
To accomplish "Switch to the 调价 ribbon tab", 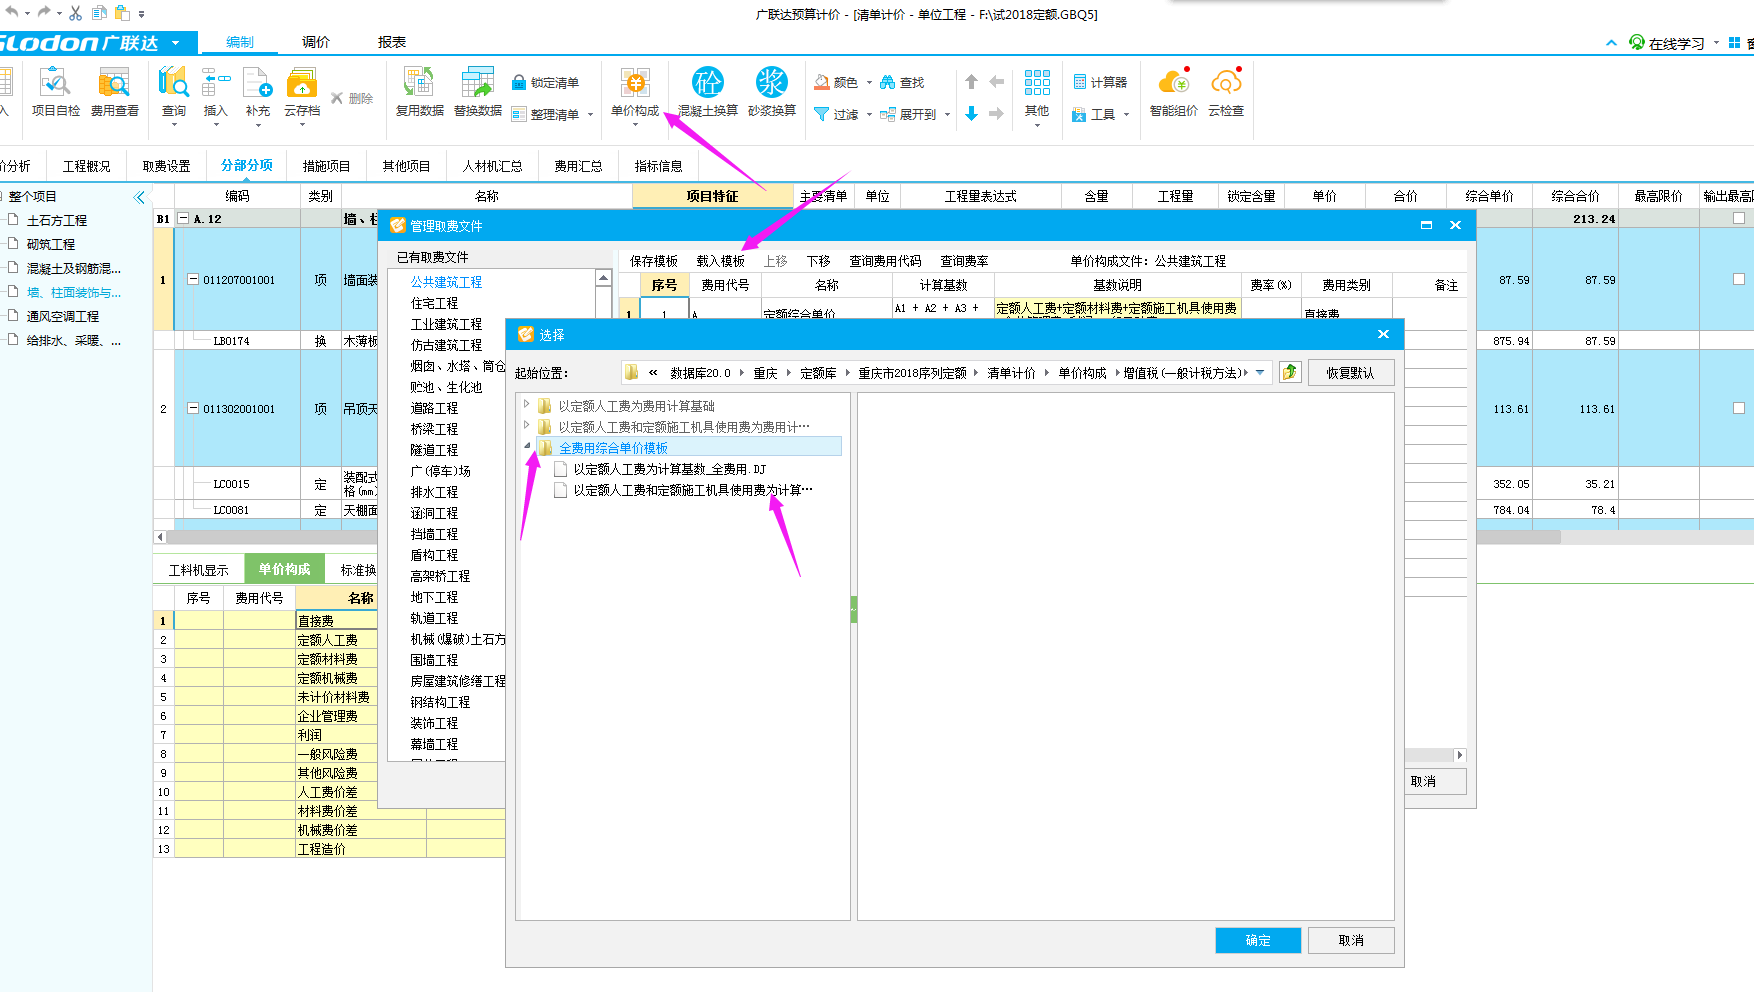I will point(316,42).
